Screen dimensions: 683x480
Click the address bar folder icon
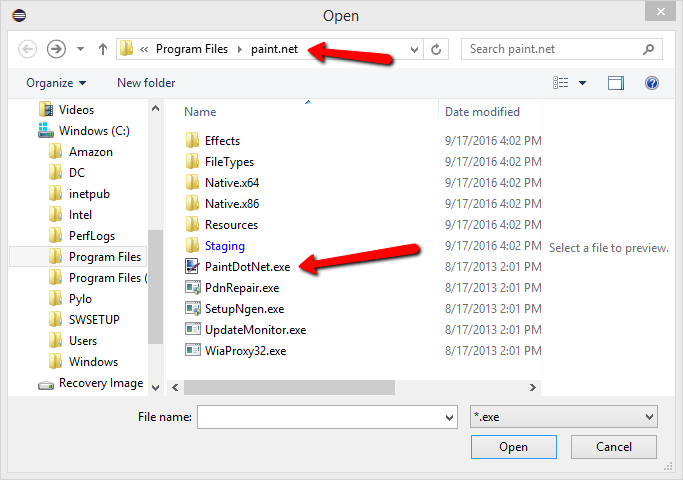click(x=126, y=49)
